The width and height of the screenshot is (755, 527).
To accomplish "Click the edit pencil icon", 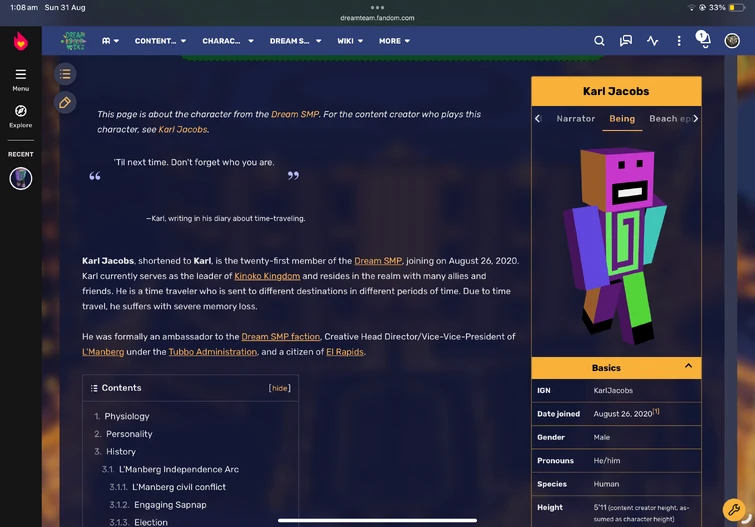I will [65, 102].
